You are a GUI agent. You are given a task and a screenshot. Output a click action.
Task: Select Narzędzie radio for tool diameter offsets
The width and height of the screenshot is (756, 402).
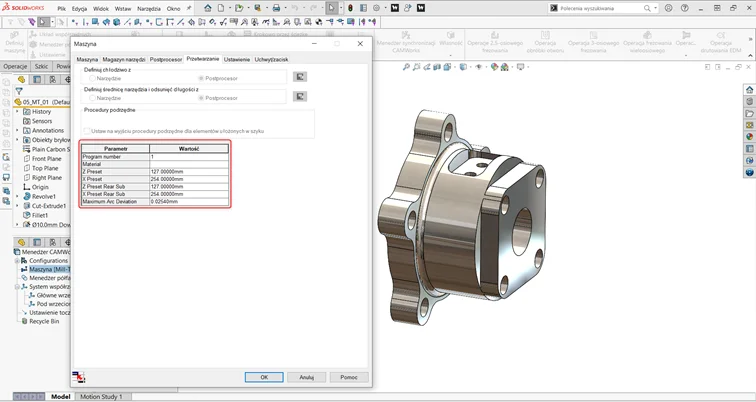pyautogui.click(x=92, y=98)
